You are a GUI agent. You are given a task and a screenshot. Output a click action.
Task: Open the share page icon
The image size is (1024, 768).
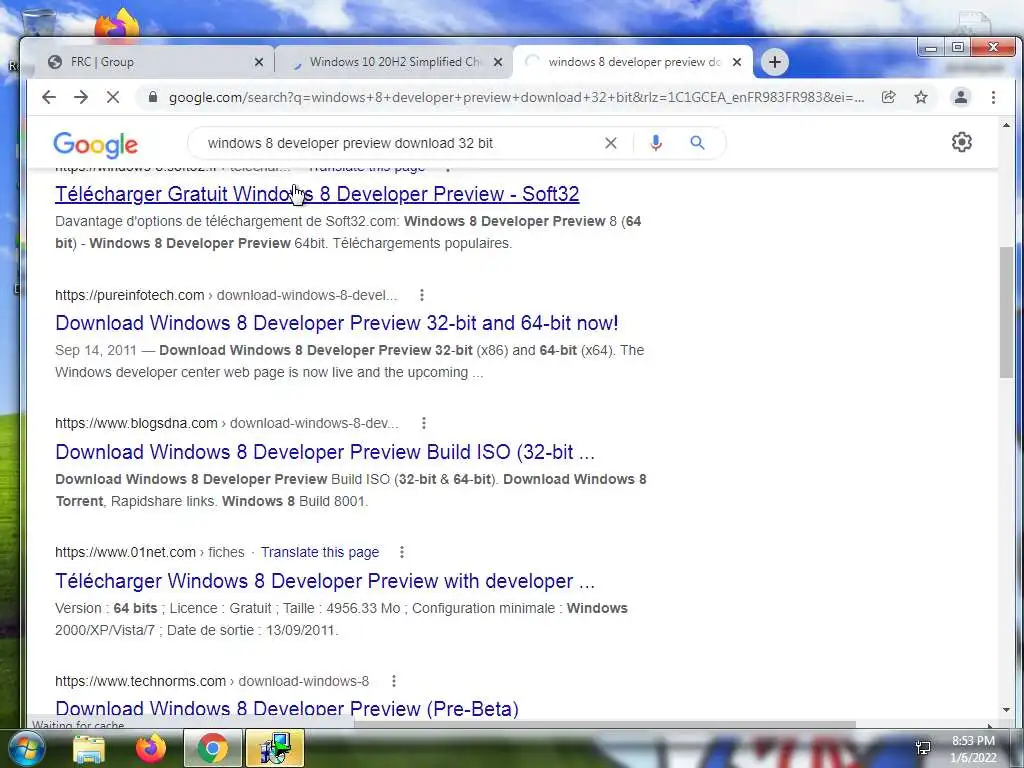888,97
